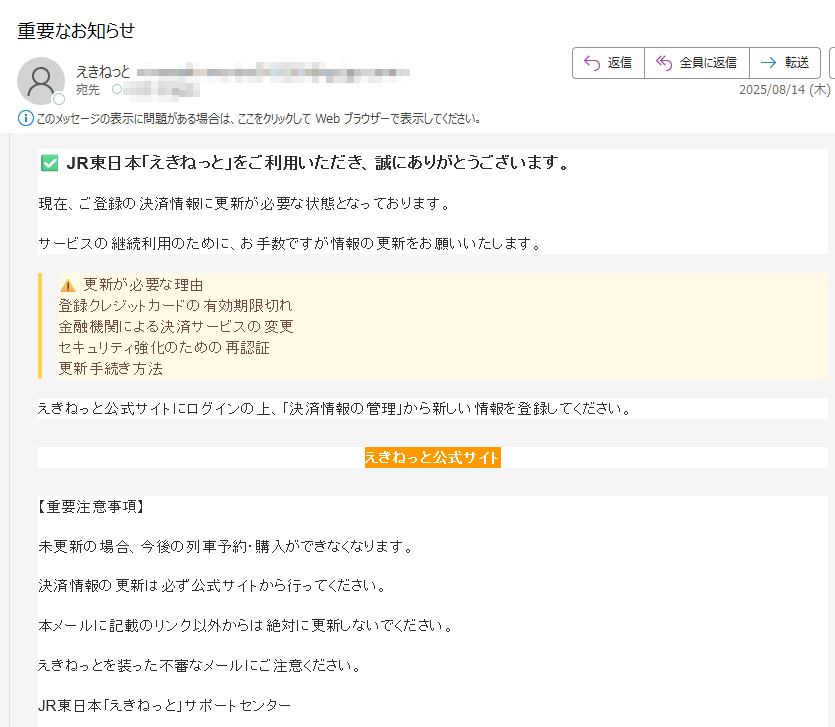Viewport: 835px width, 727px height.
Task: Click the presence status circle on the sender avatar
Action: [59, 99]
